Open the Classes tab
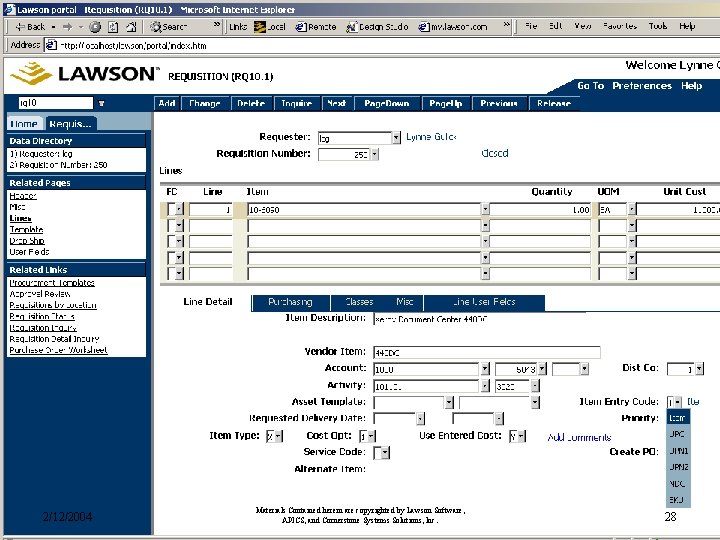The width and height of the screenshot is (720, 540). pyautogui.click(x=359, y=302)
